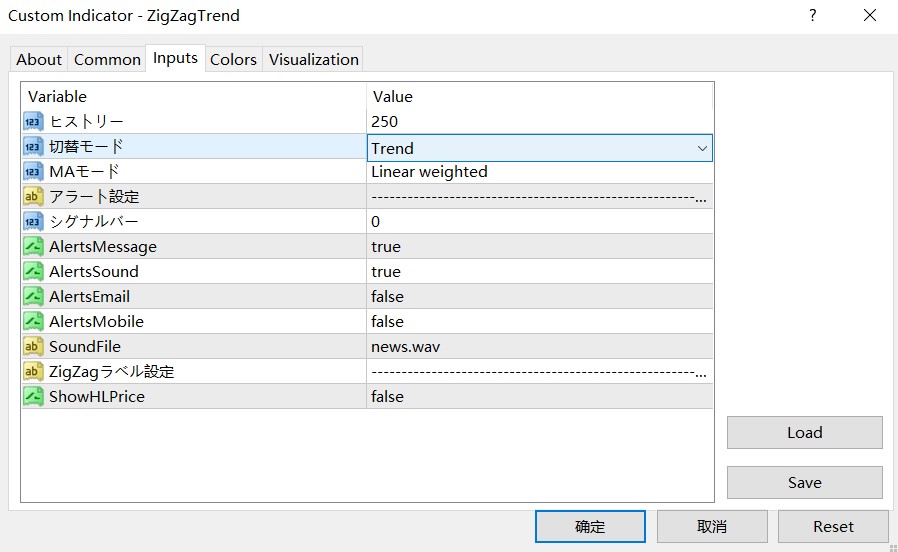Viewport: 898px width, 552px height.
Task: Switch to the Colors tab
Action: pyautogui.click(x=233, y=59)
